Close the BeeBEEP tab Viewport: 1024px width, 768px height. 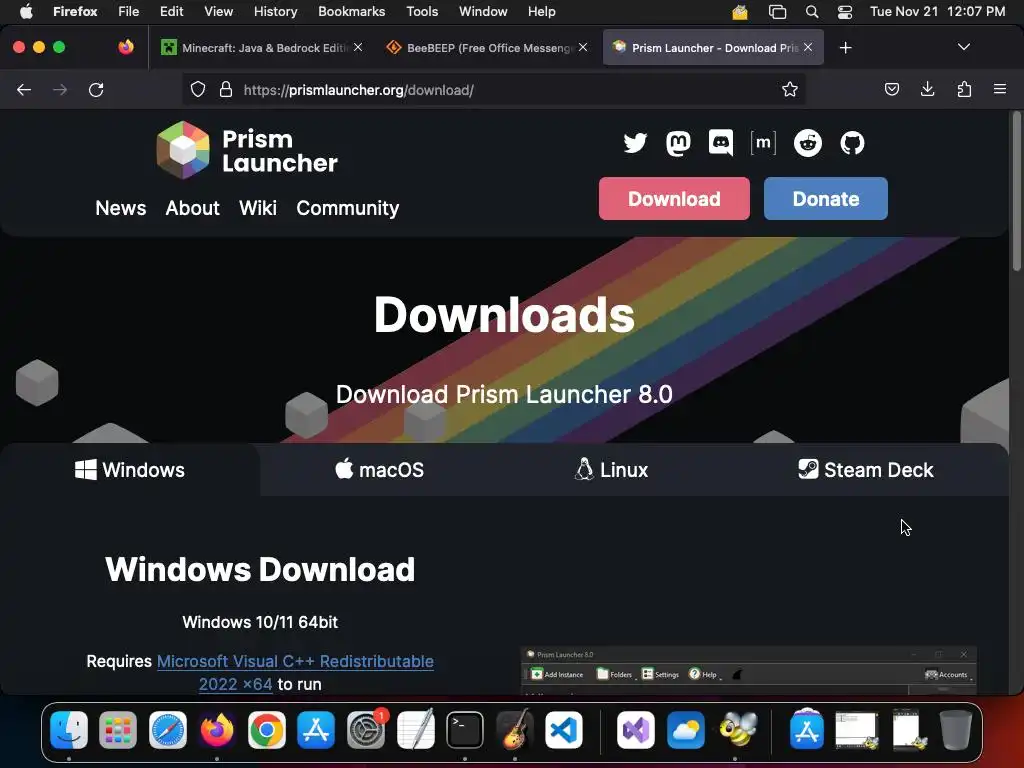click(583, 47)
